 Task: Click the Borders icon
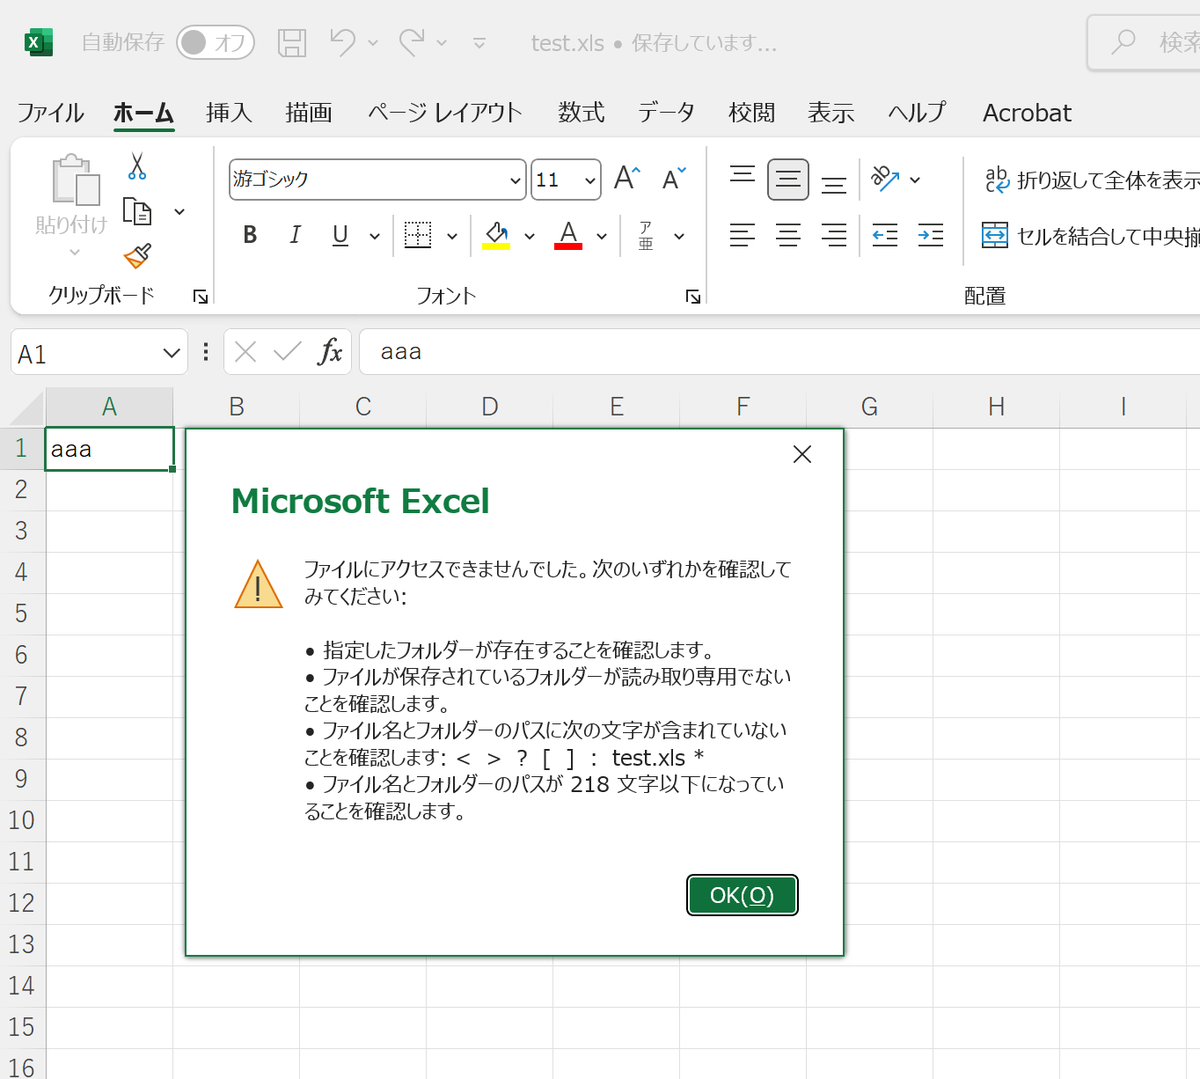(418, 235)
